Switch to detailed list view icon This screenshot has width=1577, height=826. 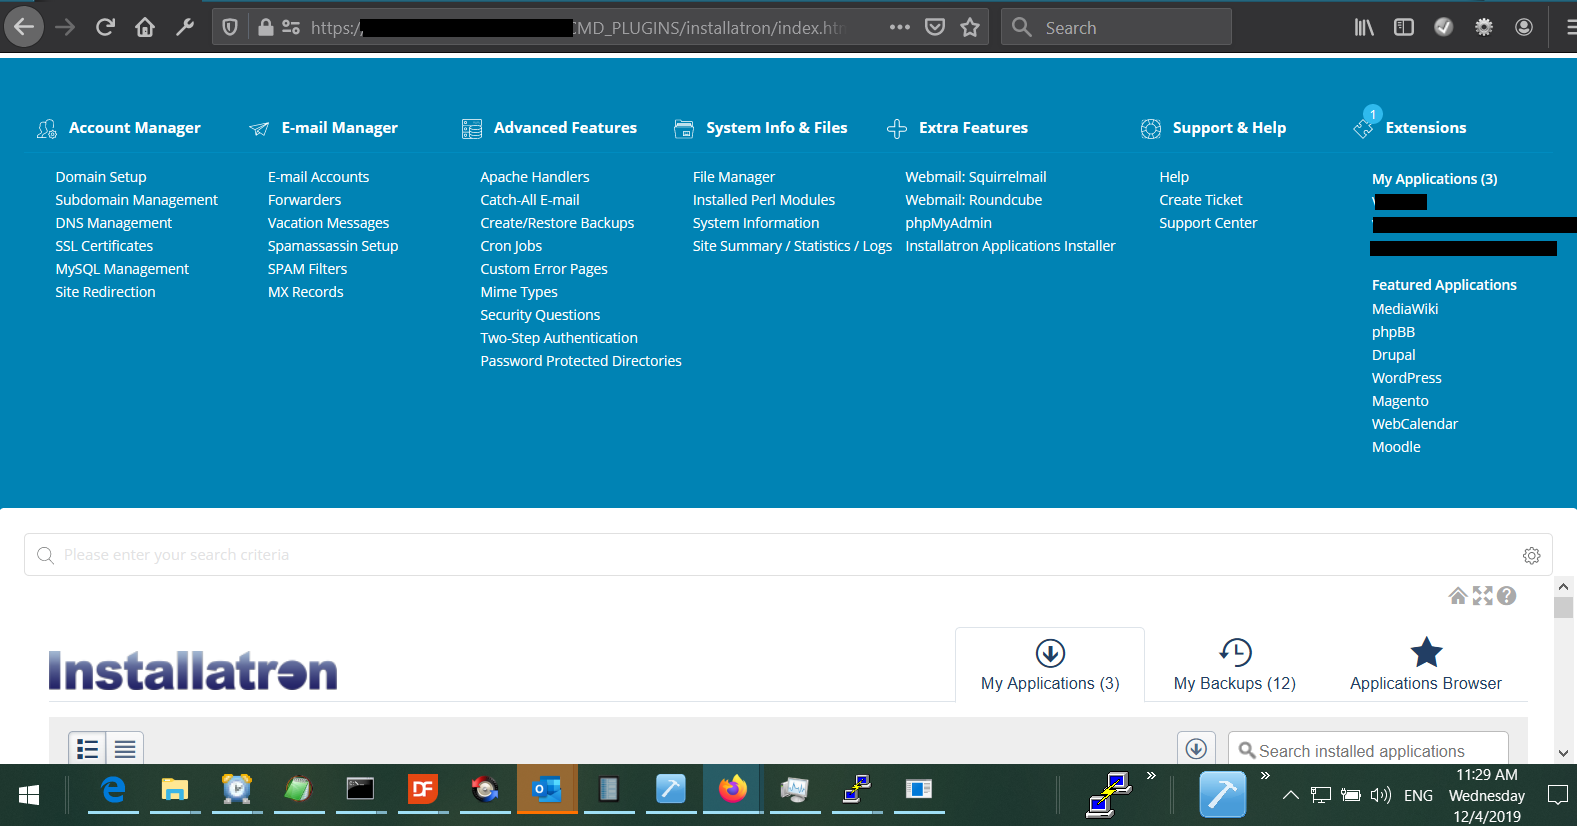(87, 748)
